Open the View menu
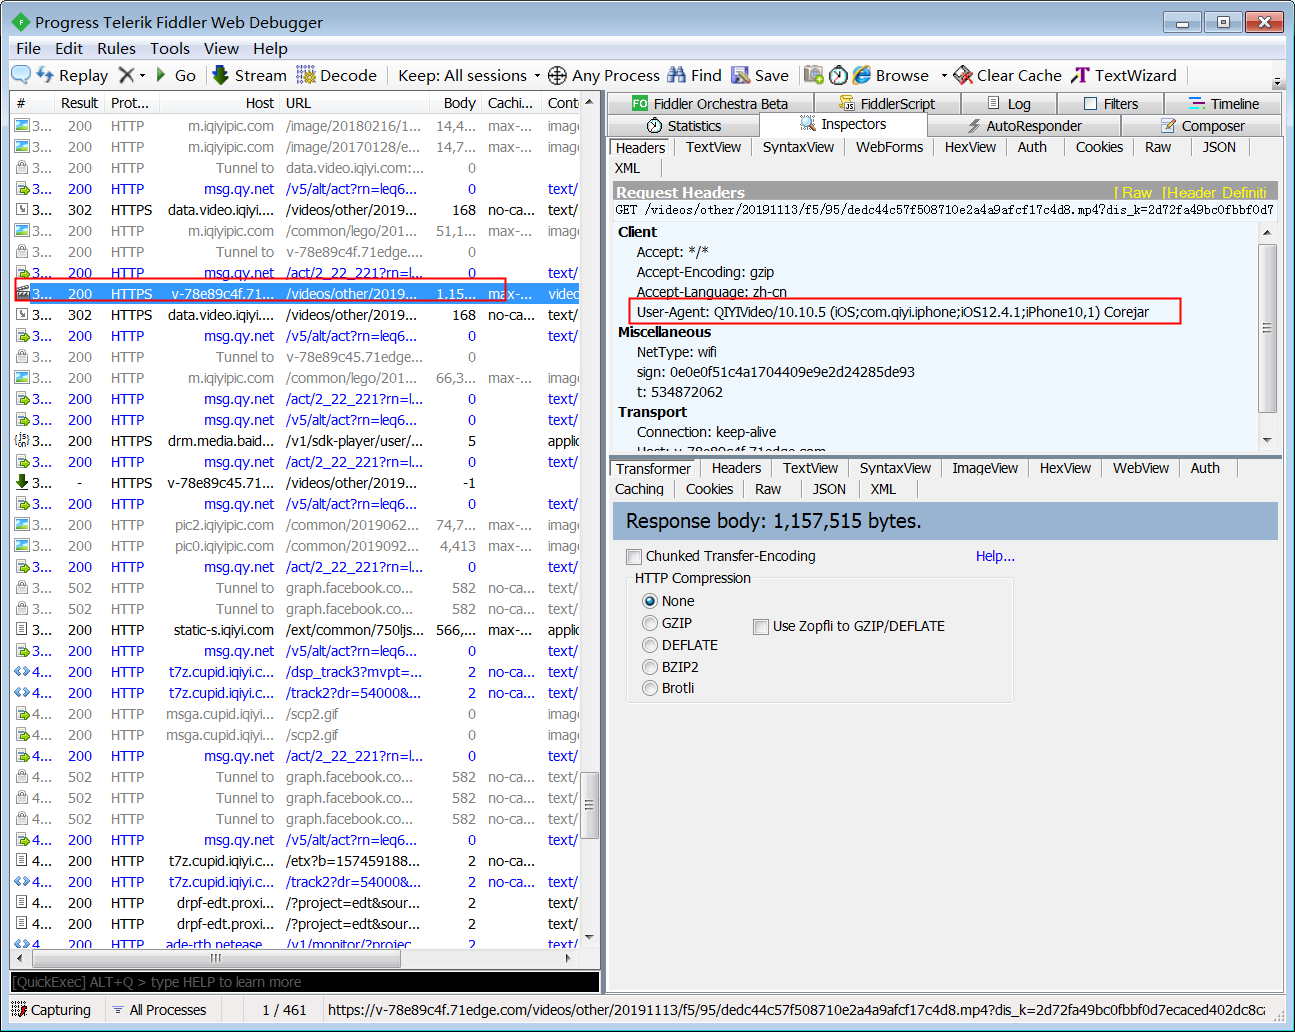The height and width of the screenshot is (1032, 1295). click(221, 48)
